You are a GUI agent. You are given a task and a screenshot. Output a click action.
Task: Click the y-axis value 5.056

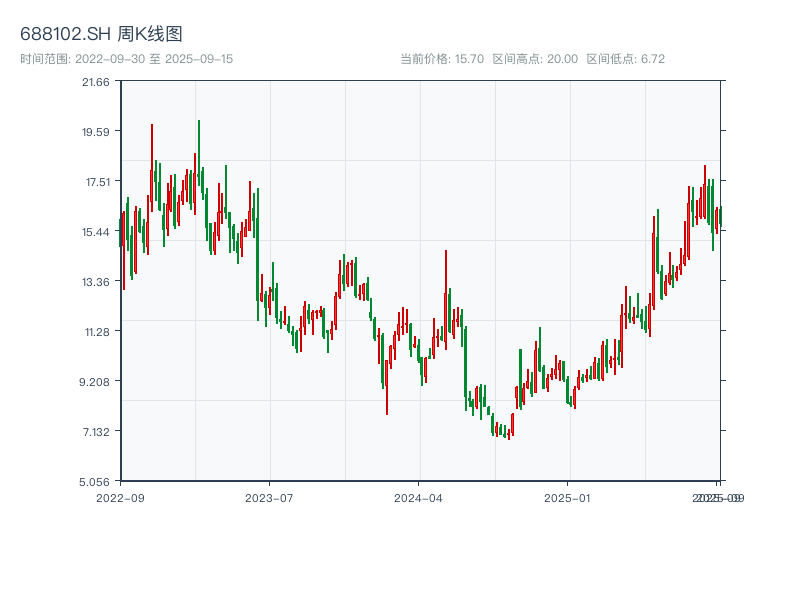pyautogui.click(x=94, y=482)
